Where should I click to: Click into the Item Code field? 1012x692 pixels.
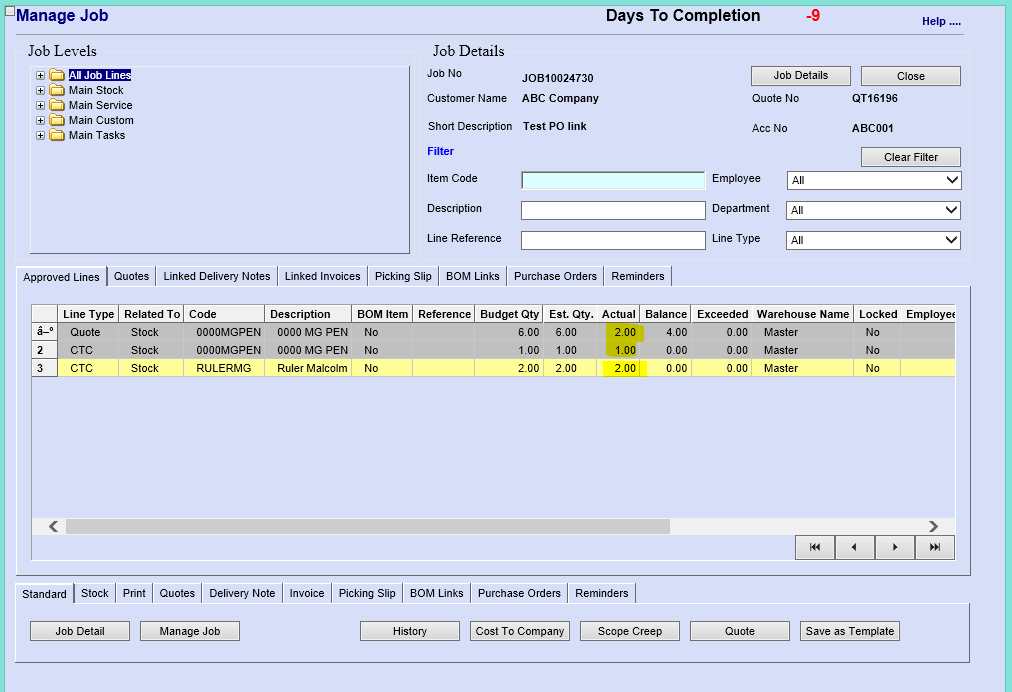(613, 180)
